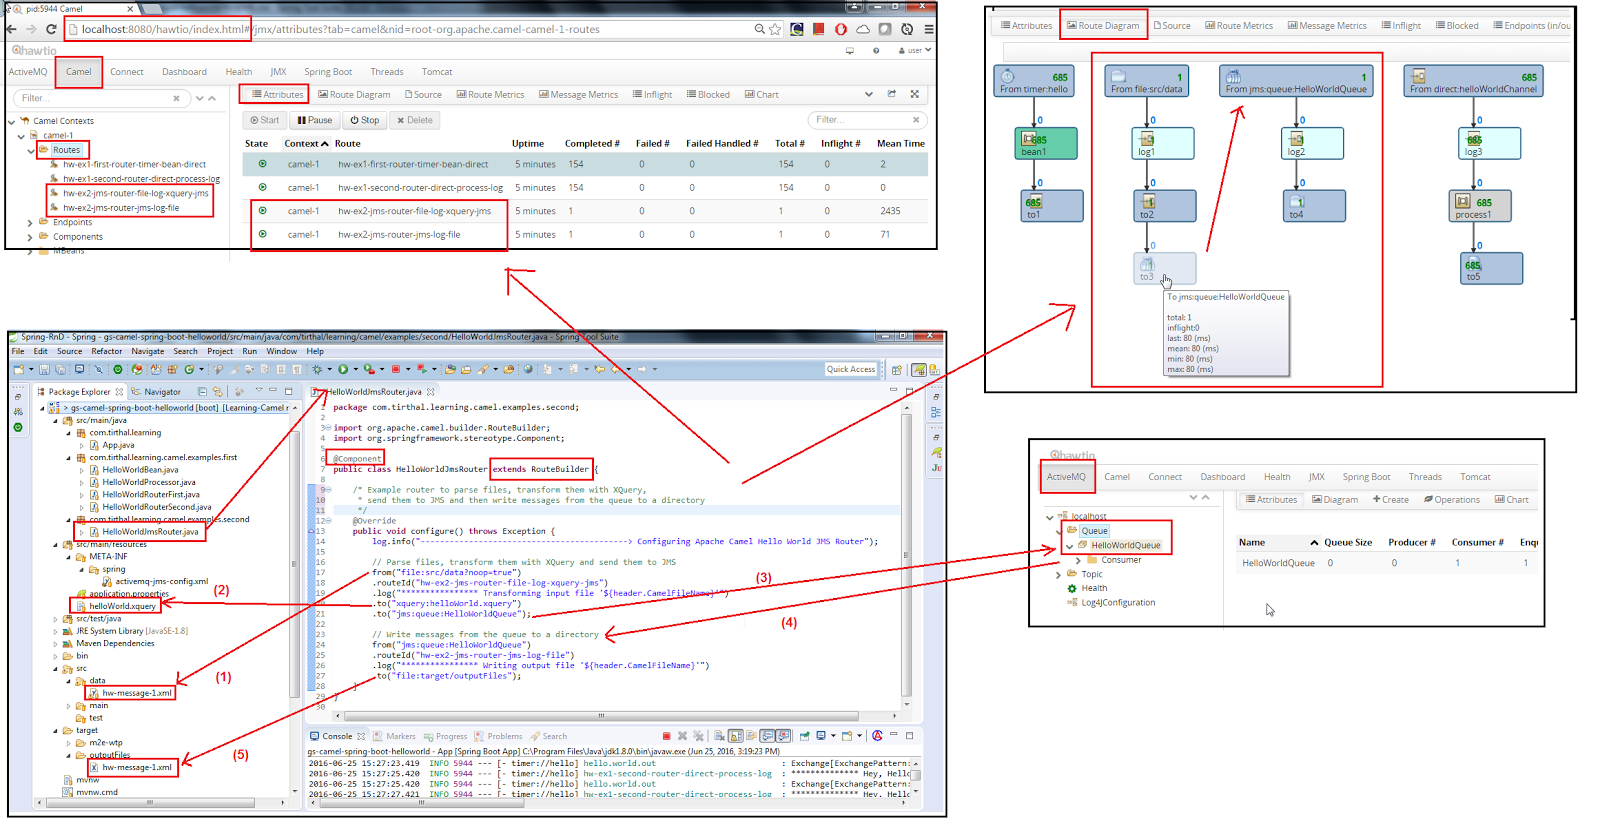Click the Create button in the ActiveMQ panel
1600x828 pixels.
tap(1390, 500)
